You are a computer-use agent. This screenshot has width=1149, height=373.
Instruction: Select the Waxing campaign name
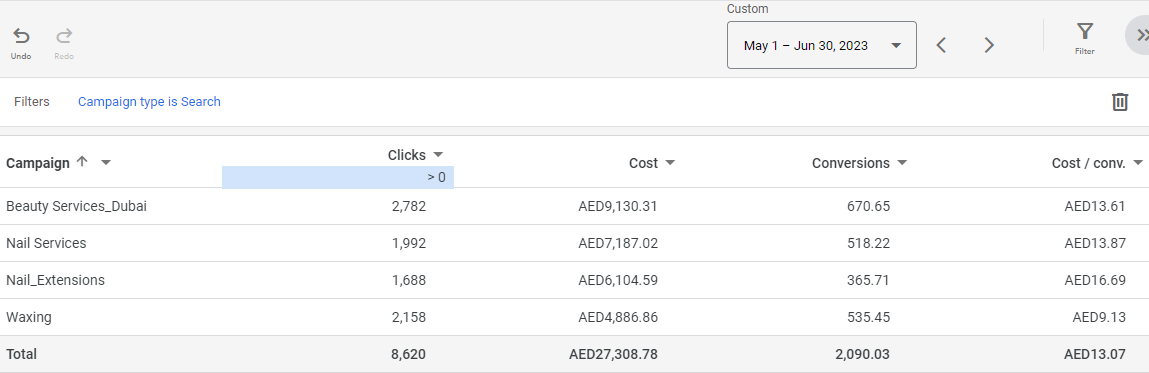pyautogui.click(x=29, y=317)
